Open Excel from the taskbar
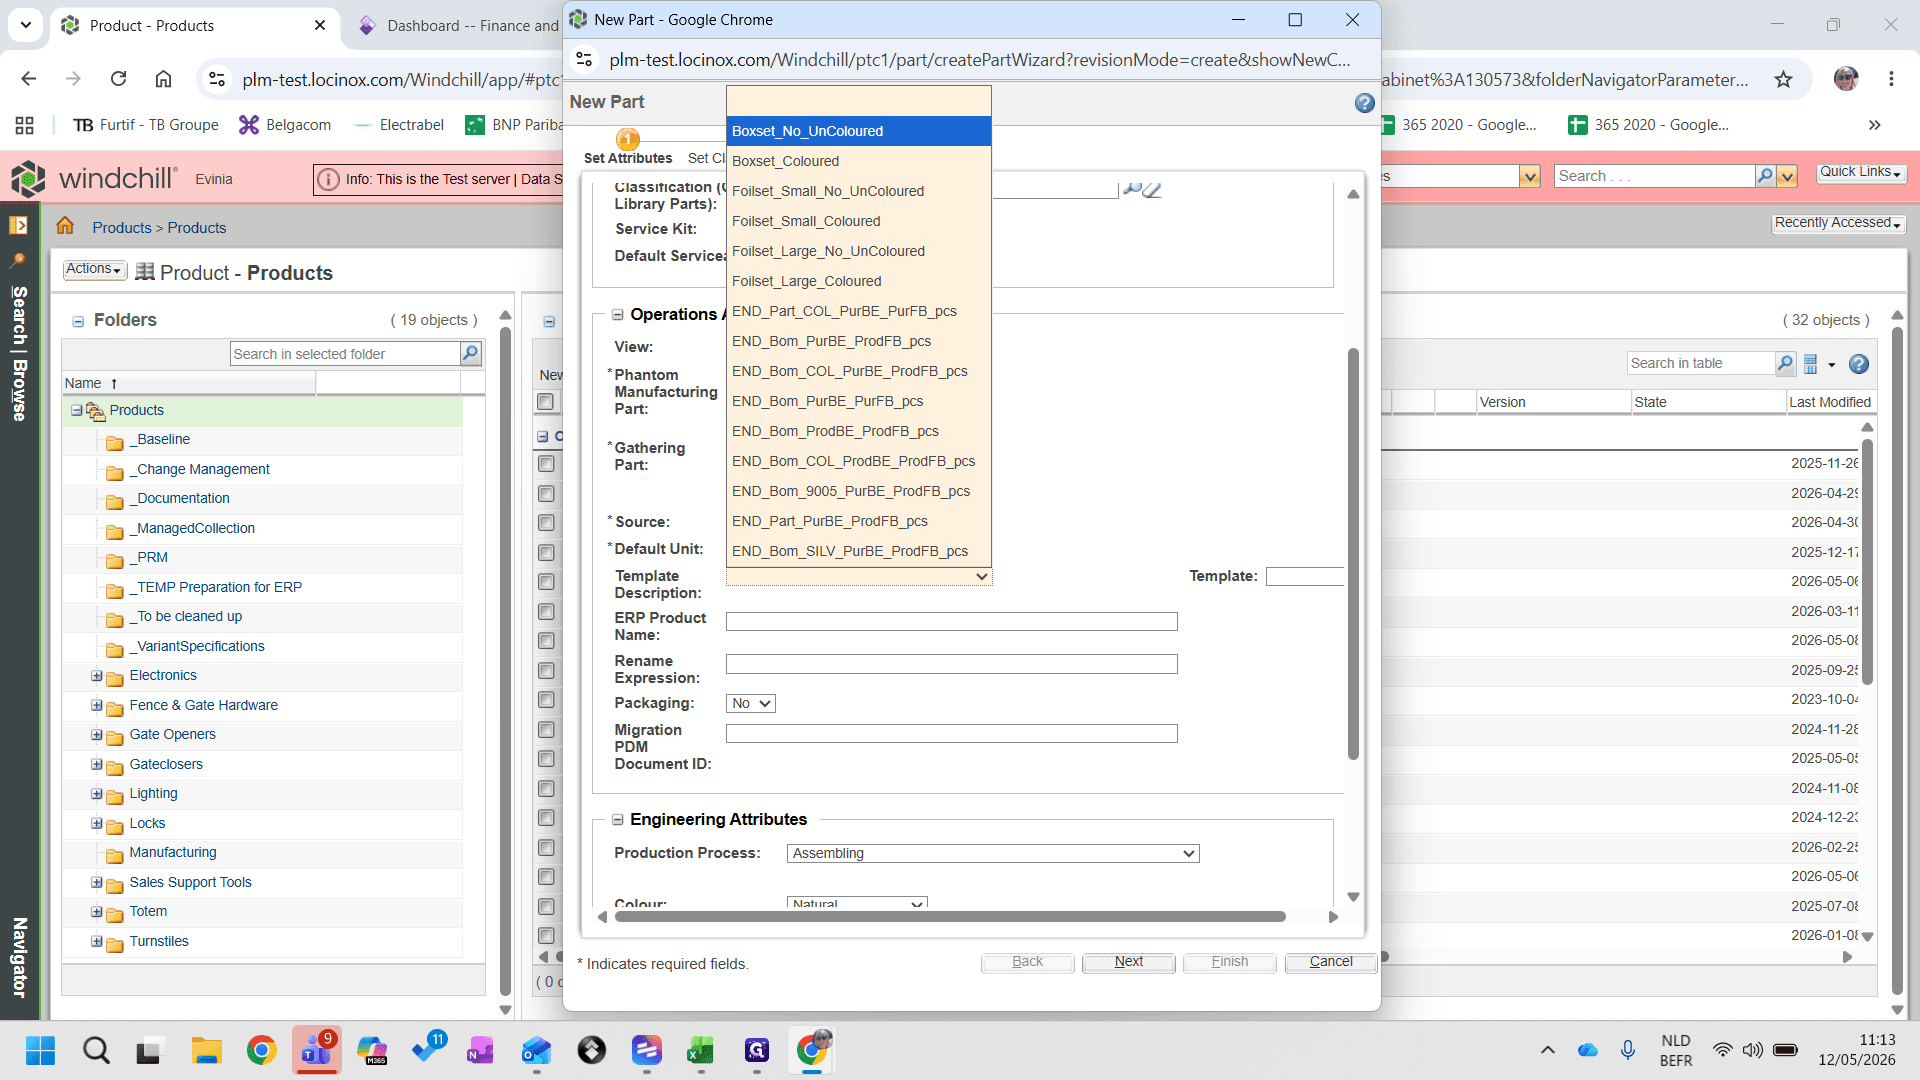The height and width of the screenshot is (1080, 1920). (x=700, y=1050)
